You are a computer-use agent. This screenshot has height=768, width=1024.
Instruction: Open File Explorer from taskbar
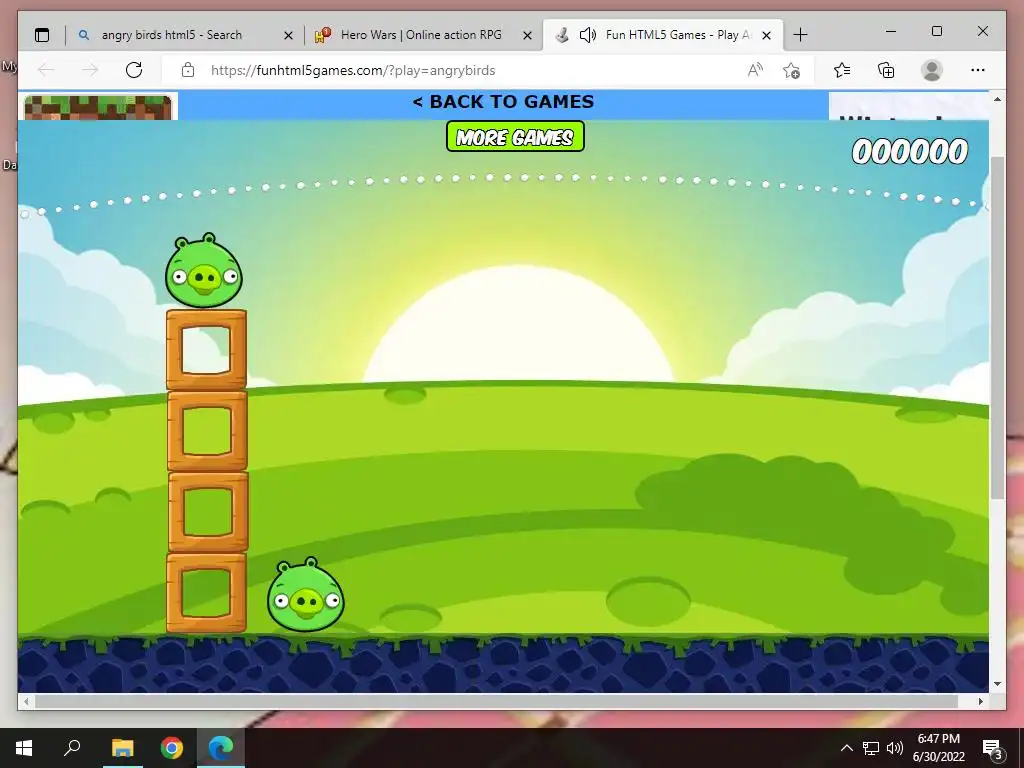coord(122,748)
